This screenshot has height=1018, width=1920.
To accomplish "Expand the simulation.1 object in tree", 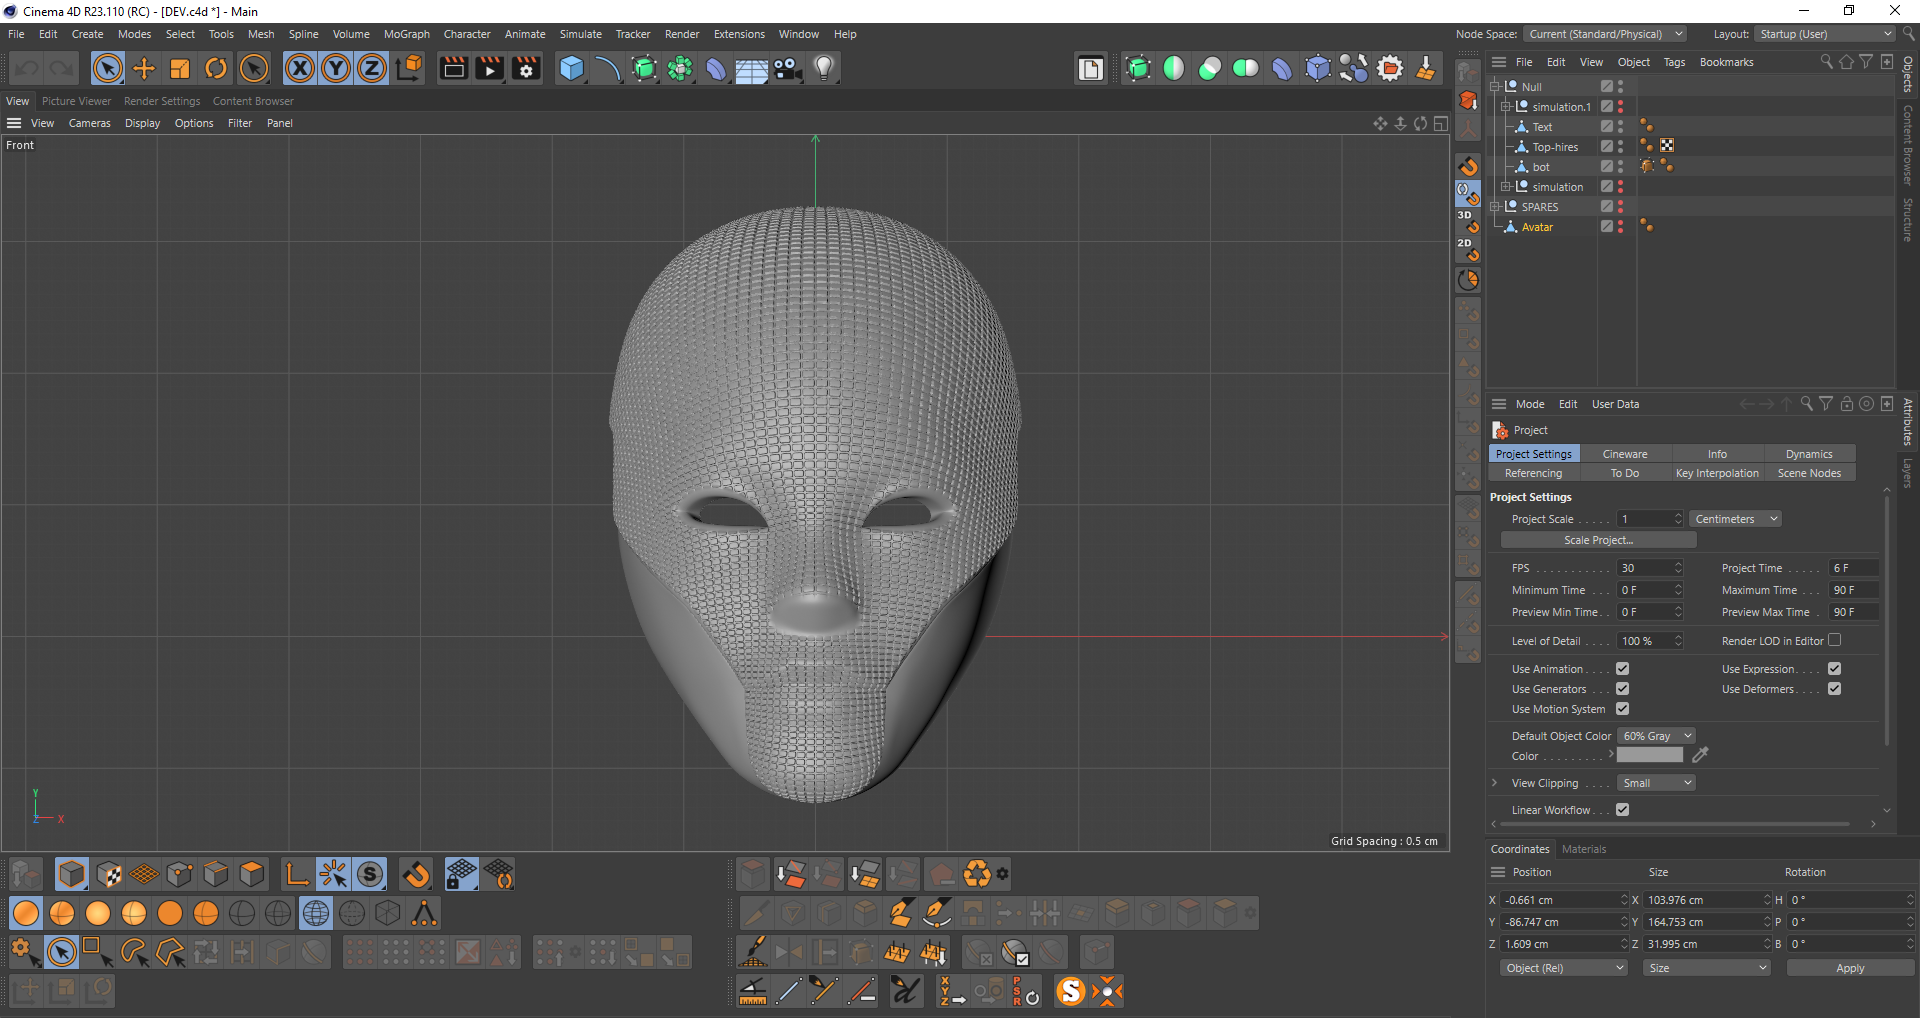I will click(x=1505, y=107).
